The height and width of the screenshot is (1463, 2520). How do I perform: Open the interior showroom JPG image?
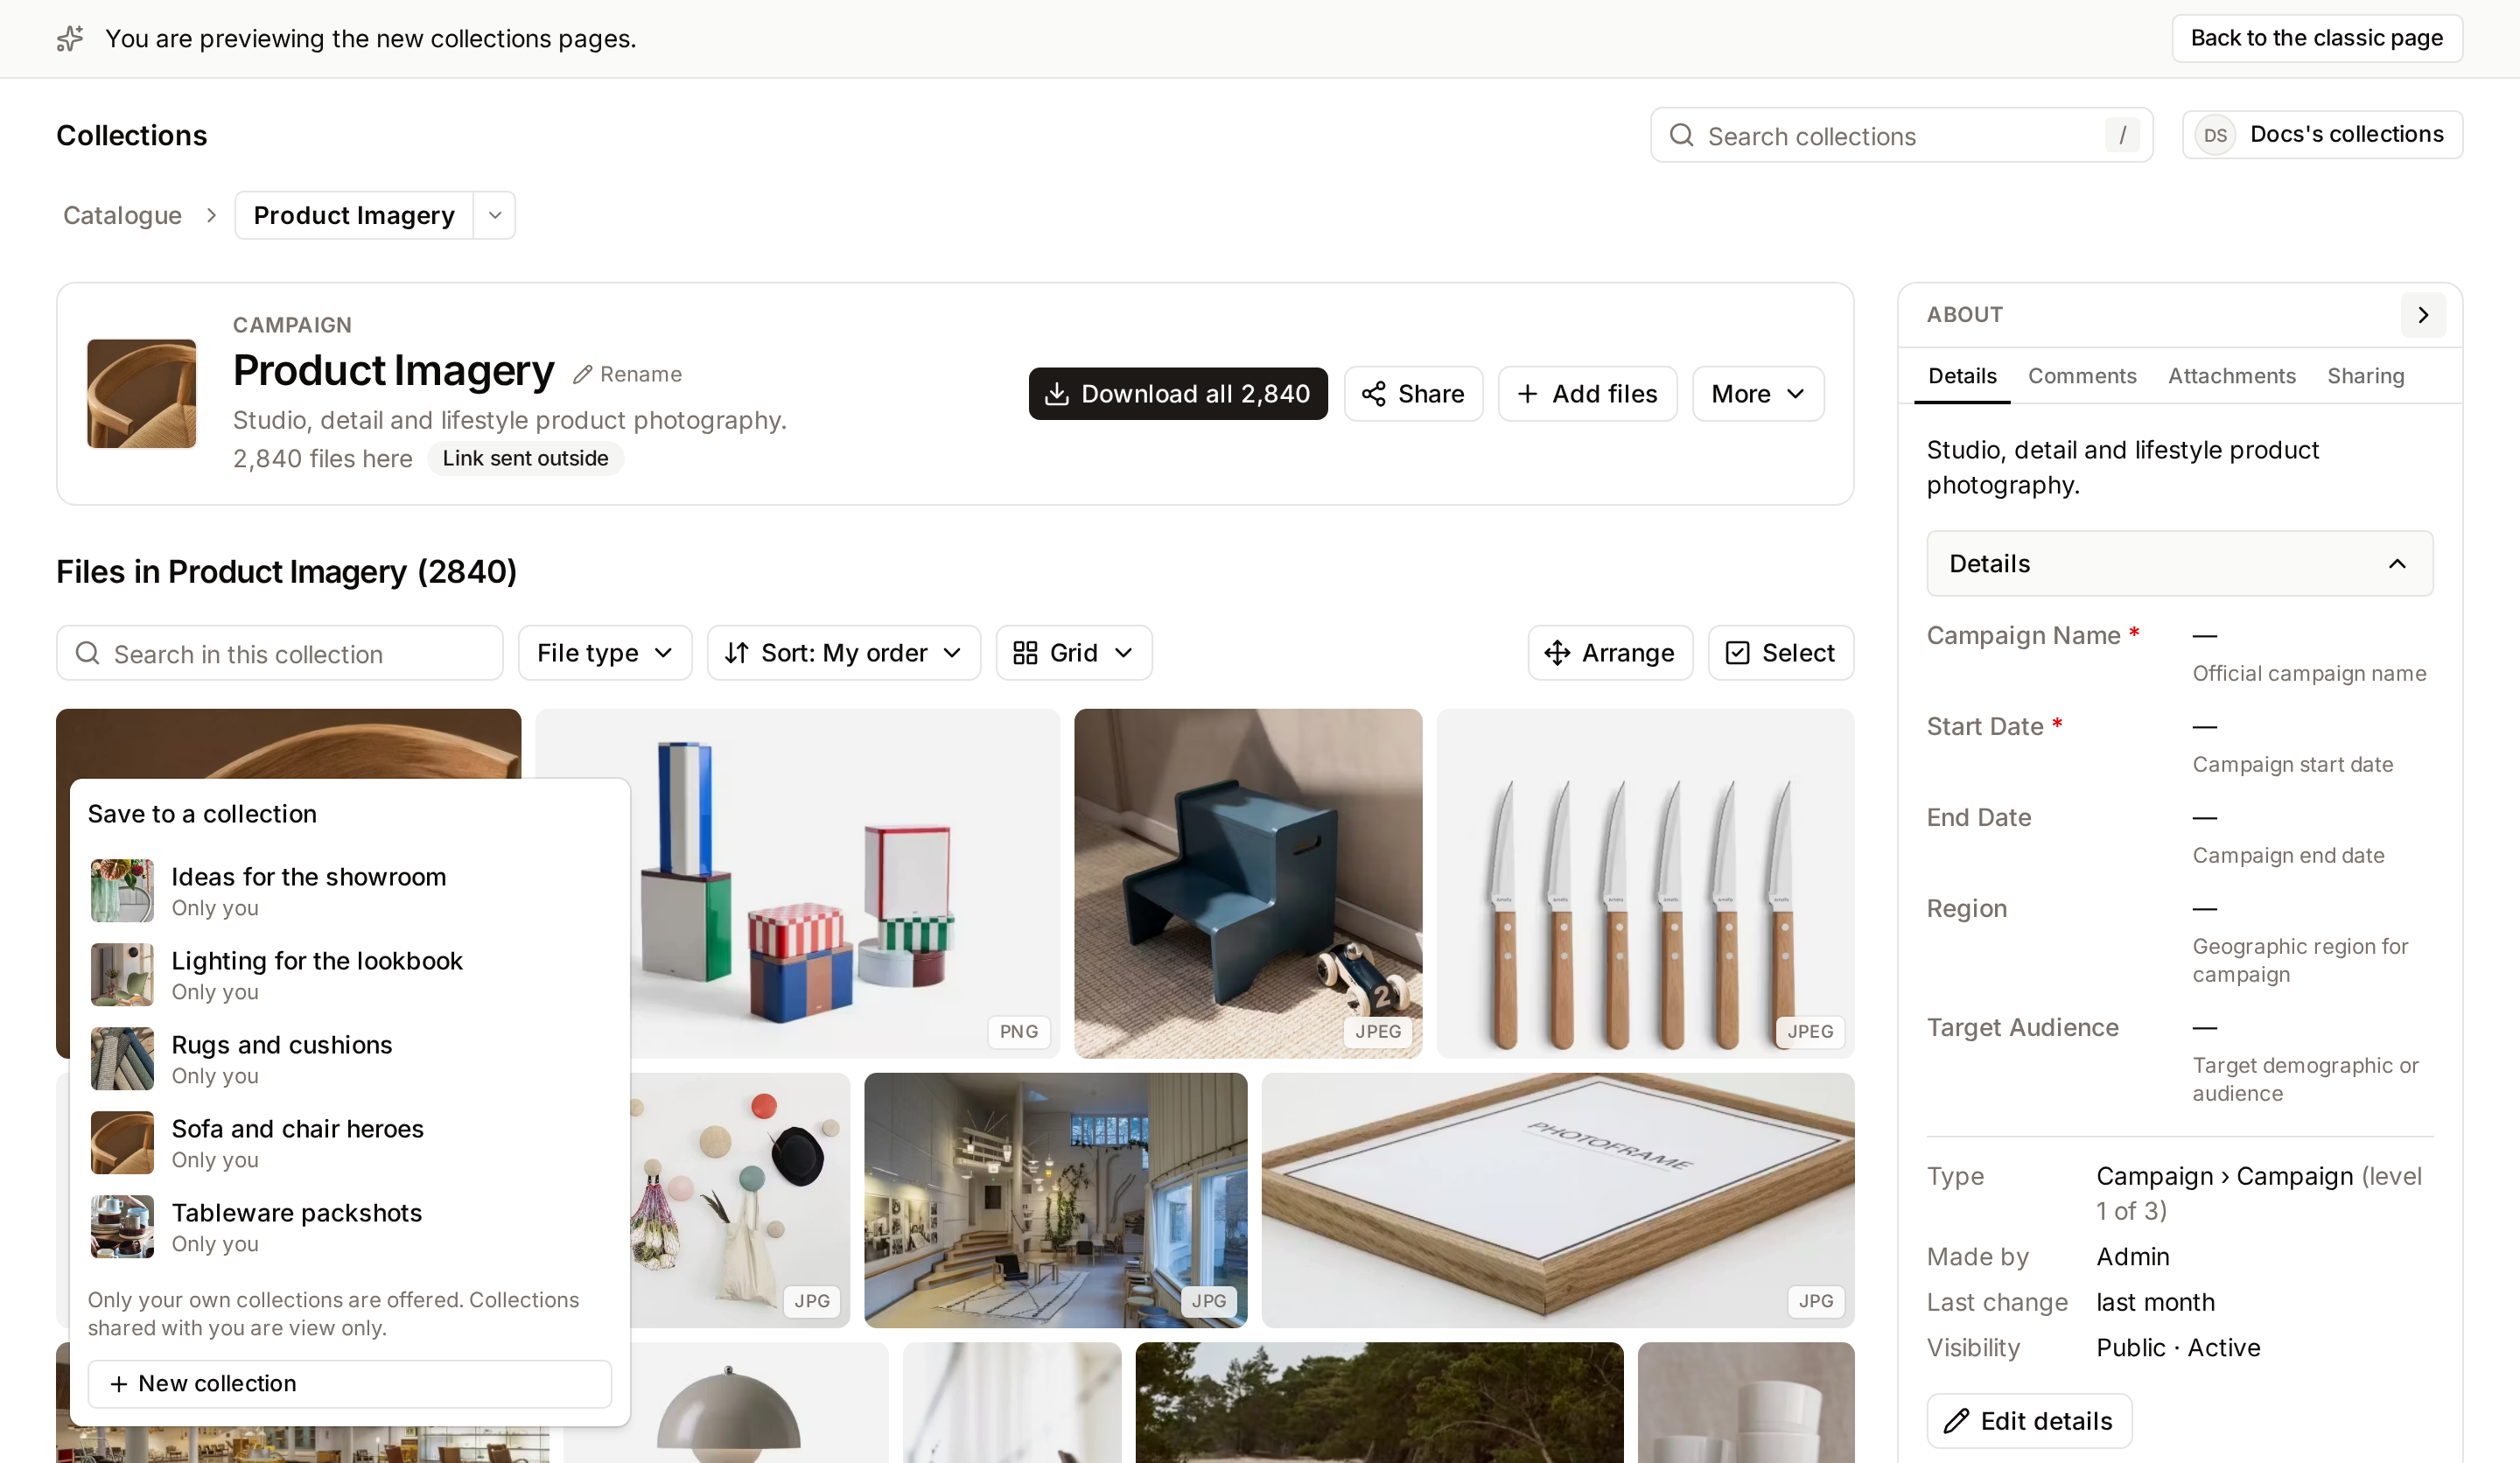click(1055, 1200)
